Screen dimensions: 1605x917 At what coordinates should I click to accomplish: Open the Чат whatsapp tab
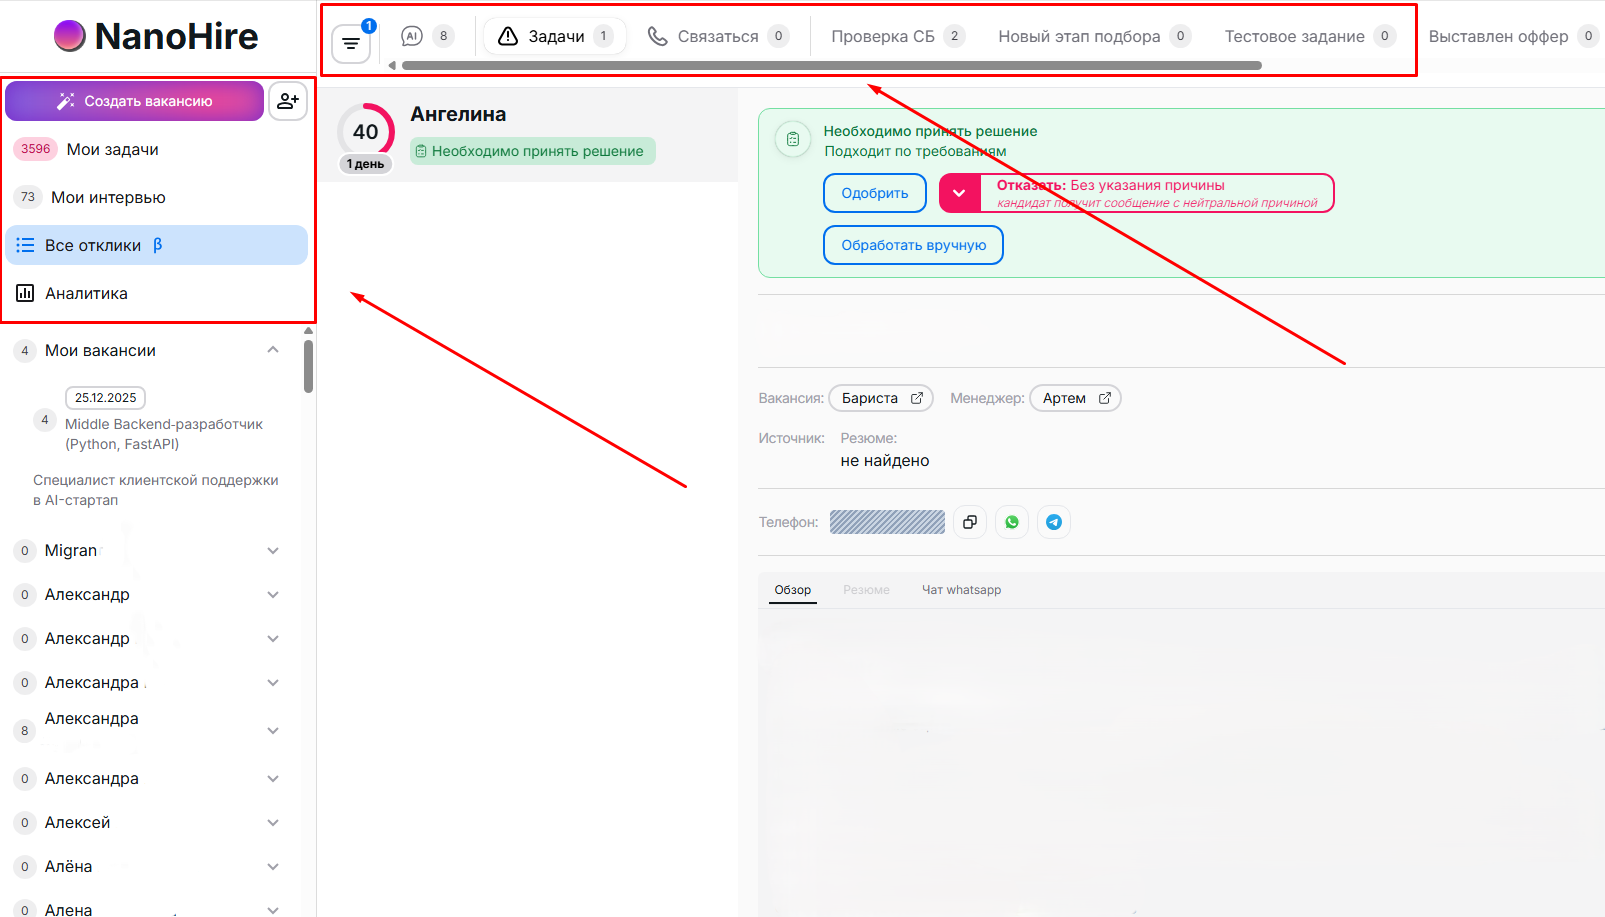pos(961,590)
